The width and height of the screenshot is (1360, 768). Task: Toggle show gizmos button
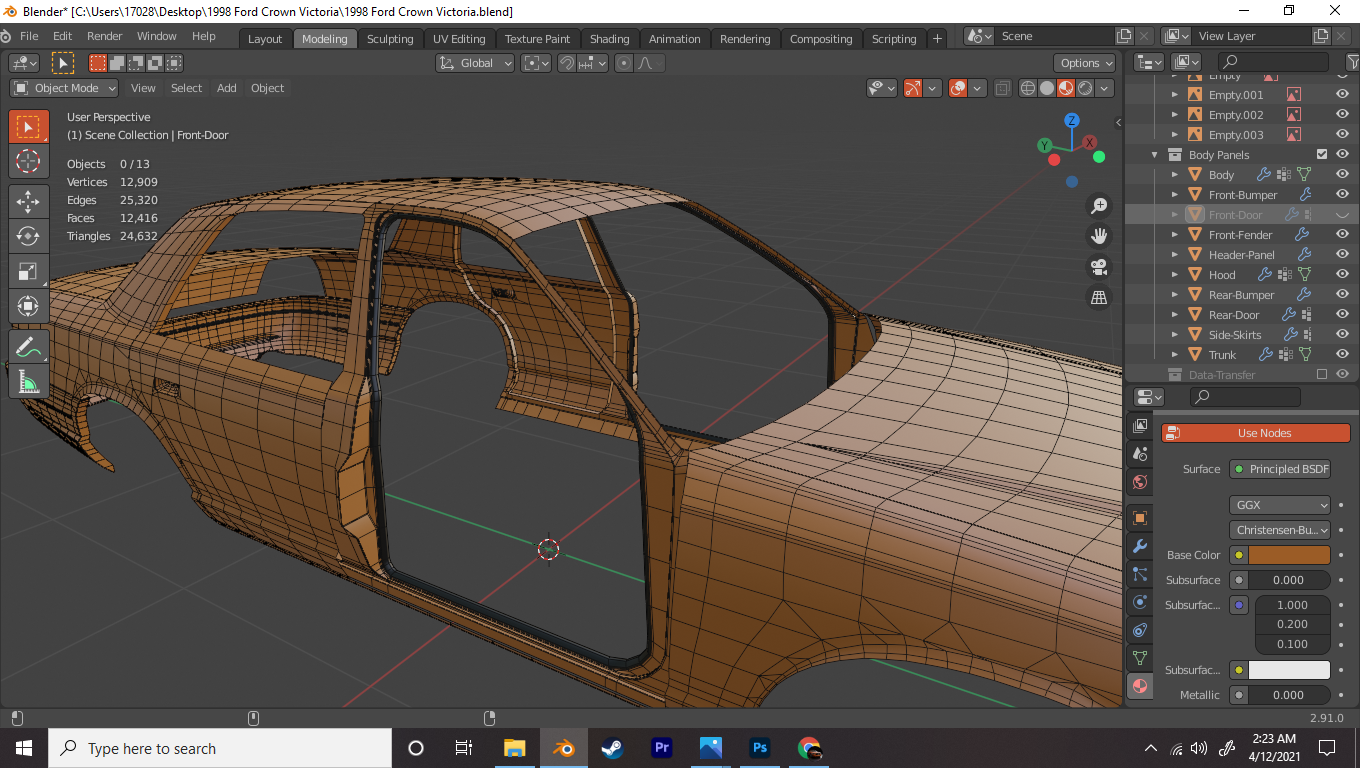click(912, 88)
